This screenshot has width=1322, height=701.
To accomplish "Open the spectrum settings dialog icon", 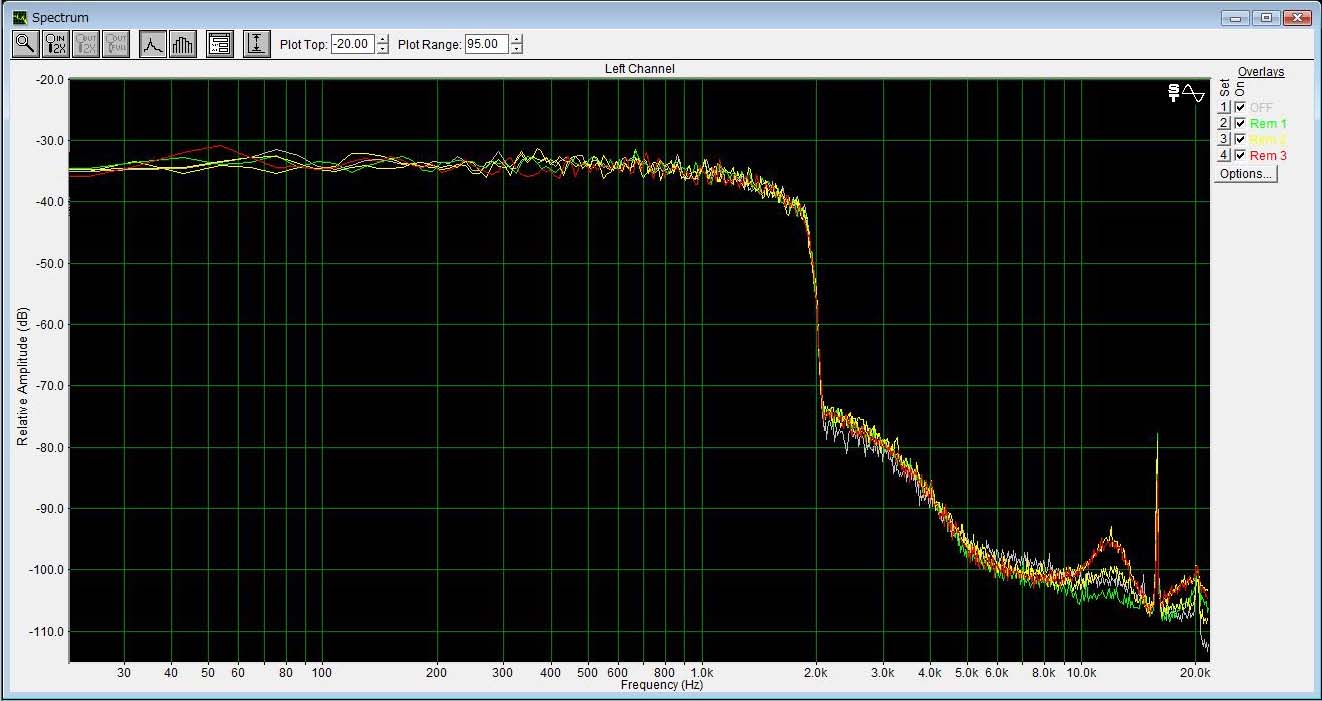I will click(220, 44).
